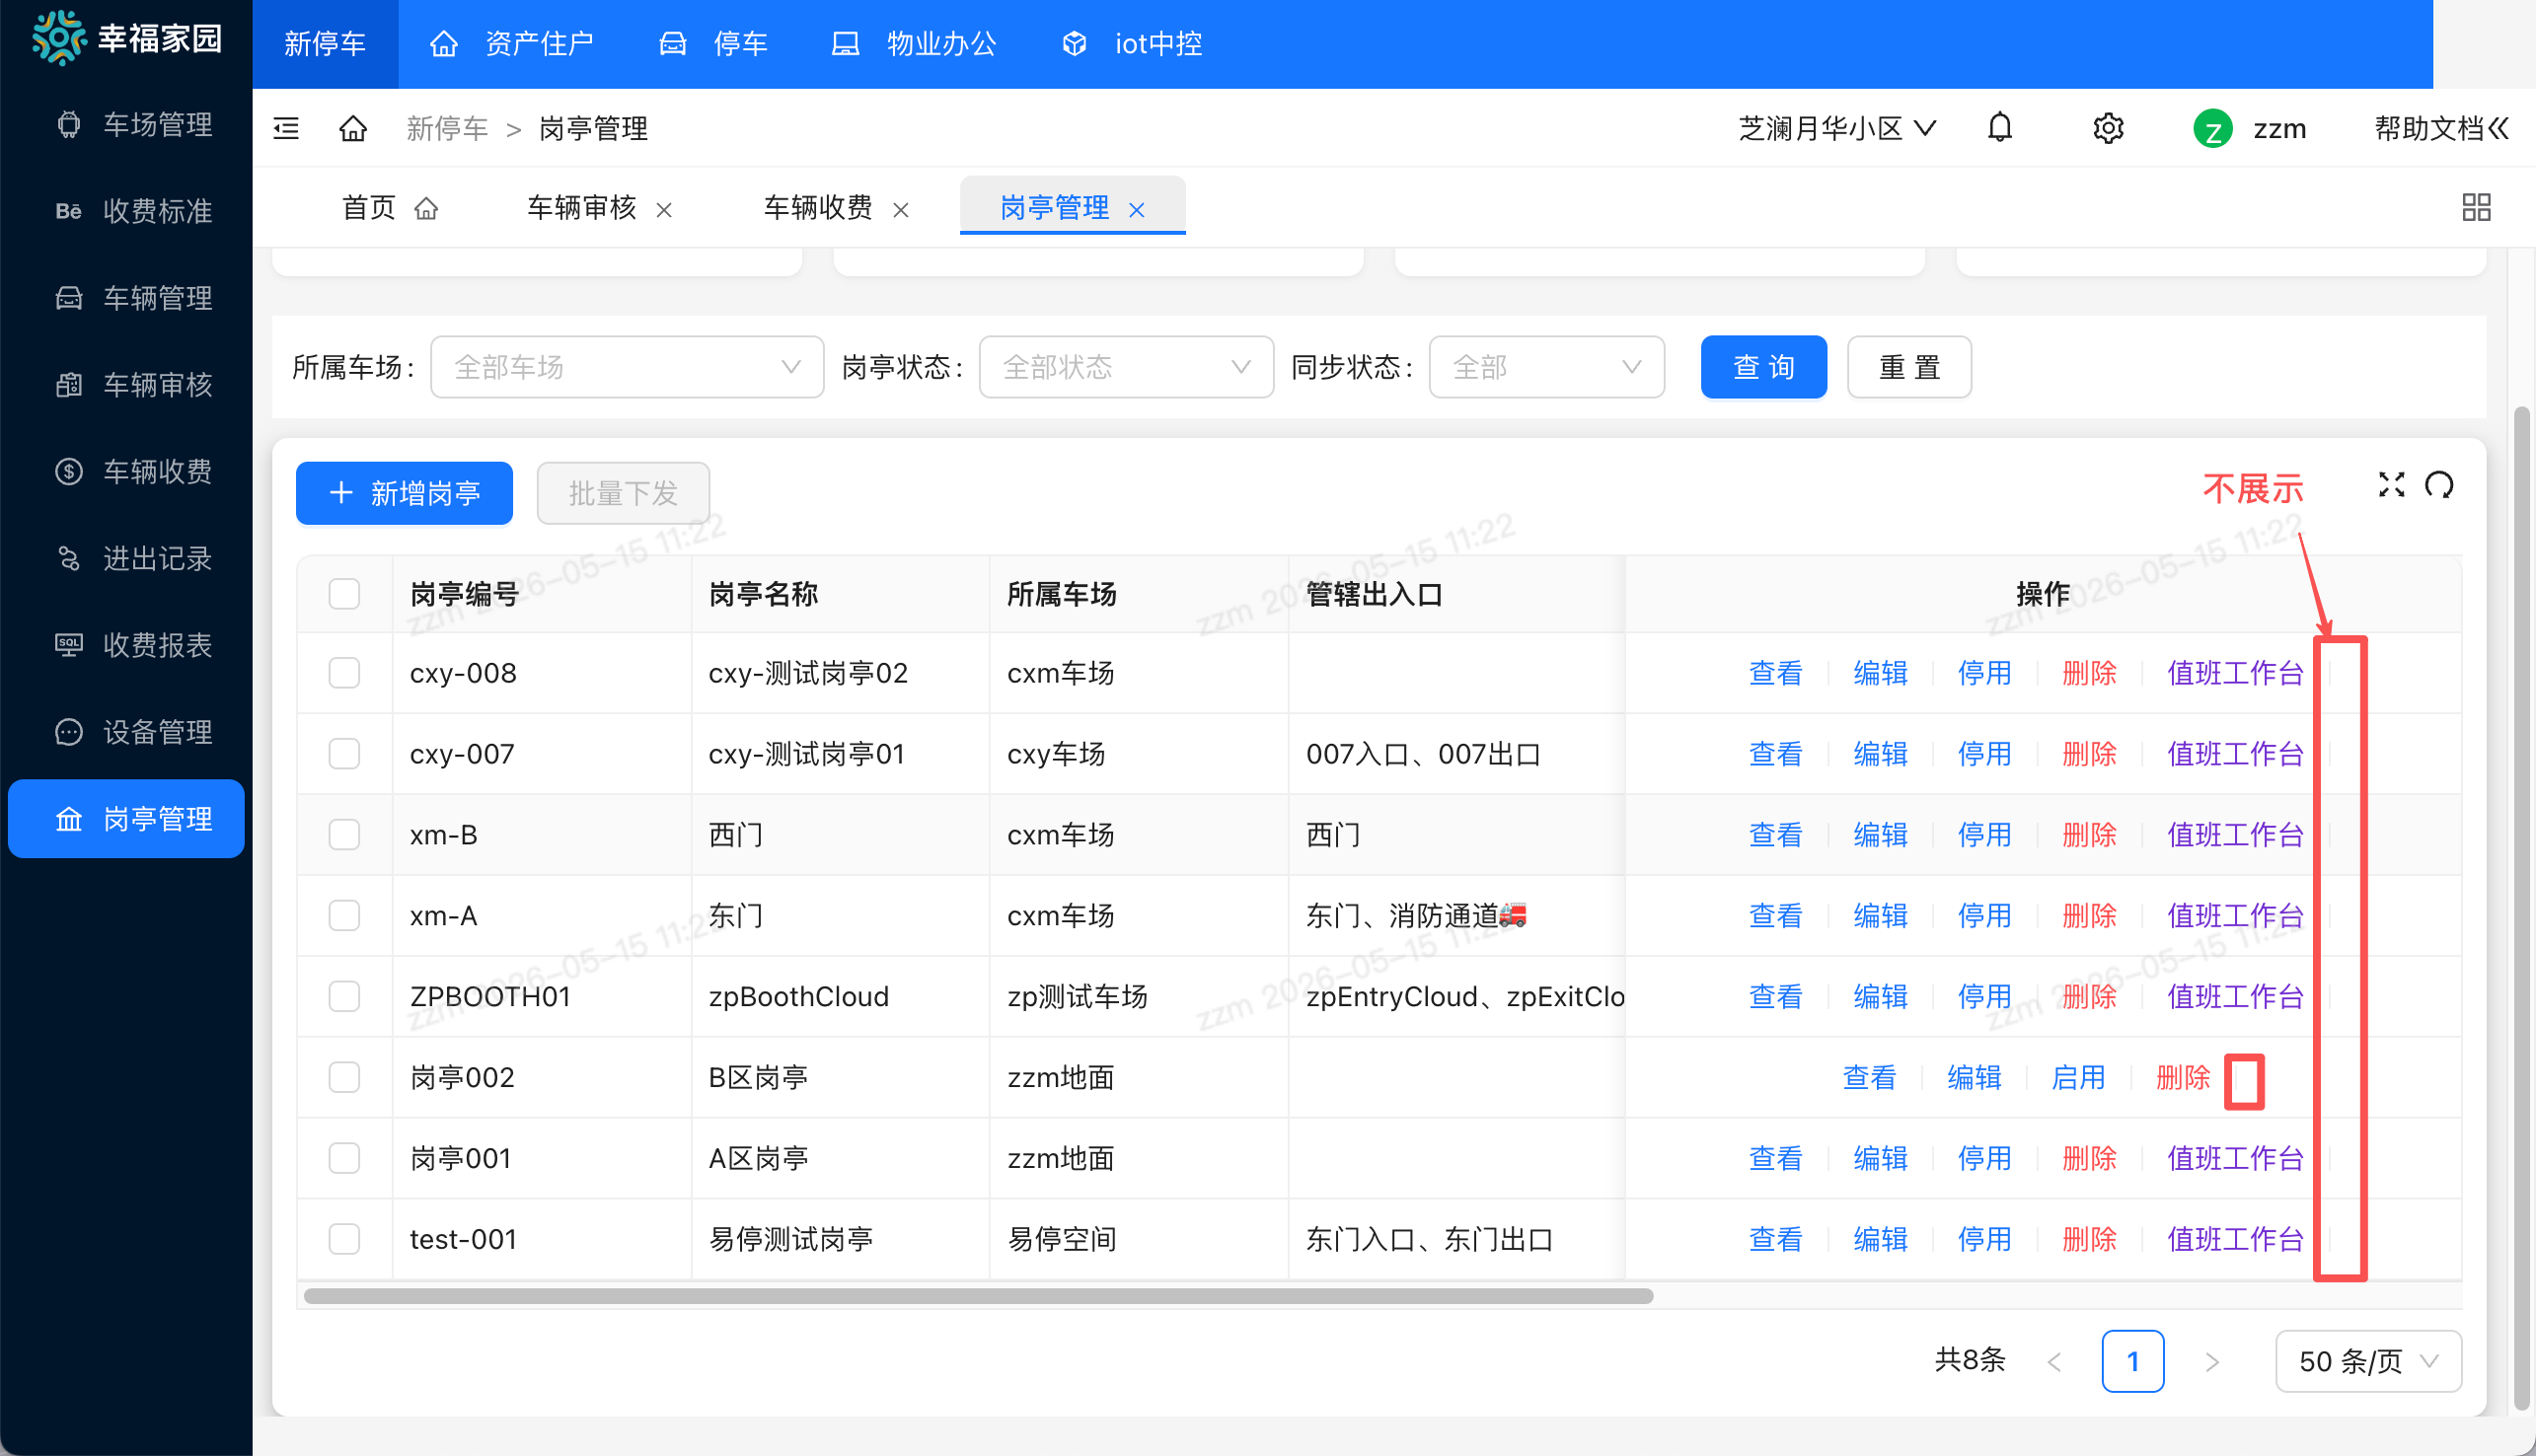Close the 车辆收费 tab
This screenshot has height=1456, width=2536.
(901, 210)
